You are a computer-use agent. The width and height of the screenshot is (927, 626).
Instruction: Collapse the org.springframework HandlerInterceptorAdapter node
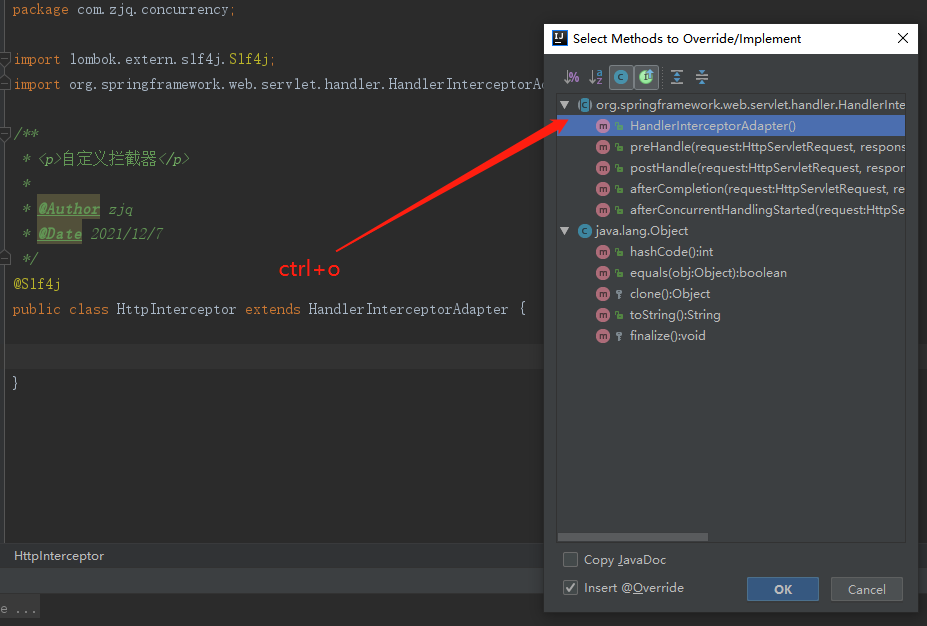(x=565, y=105)
